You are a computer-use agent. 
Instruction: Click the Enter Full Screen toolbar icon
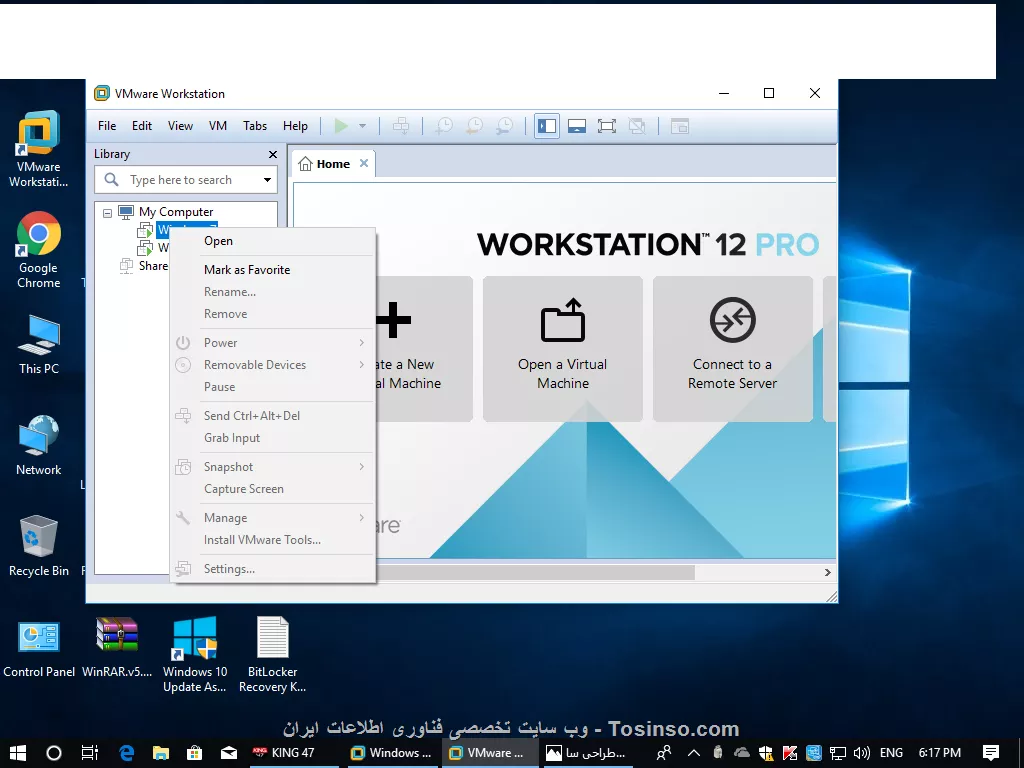607,126
